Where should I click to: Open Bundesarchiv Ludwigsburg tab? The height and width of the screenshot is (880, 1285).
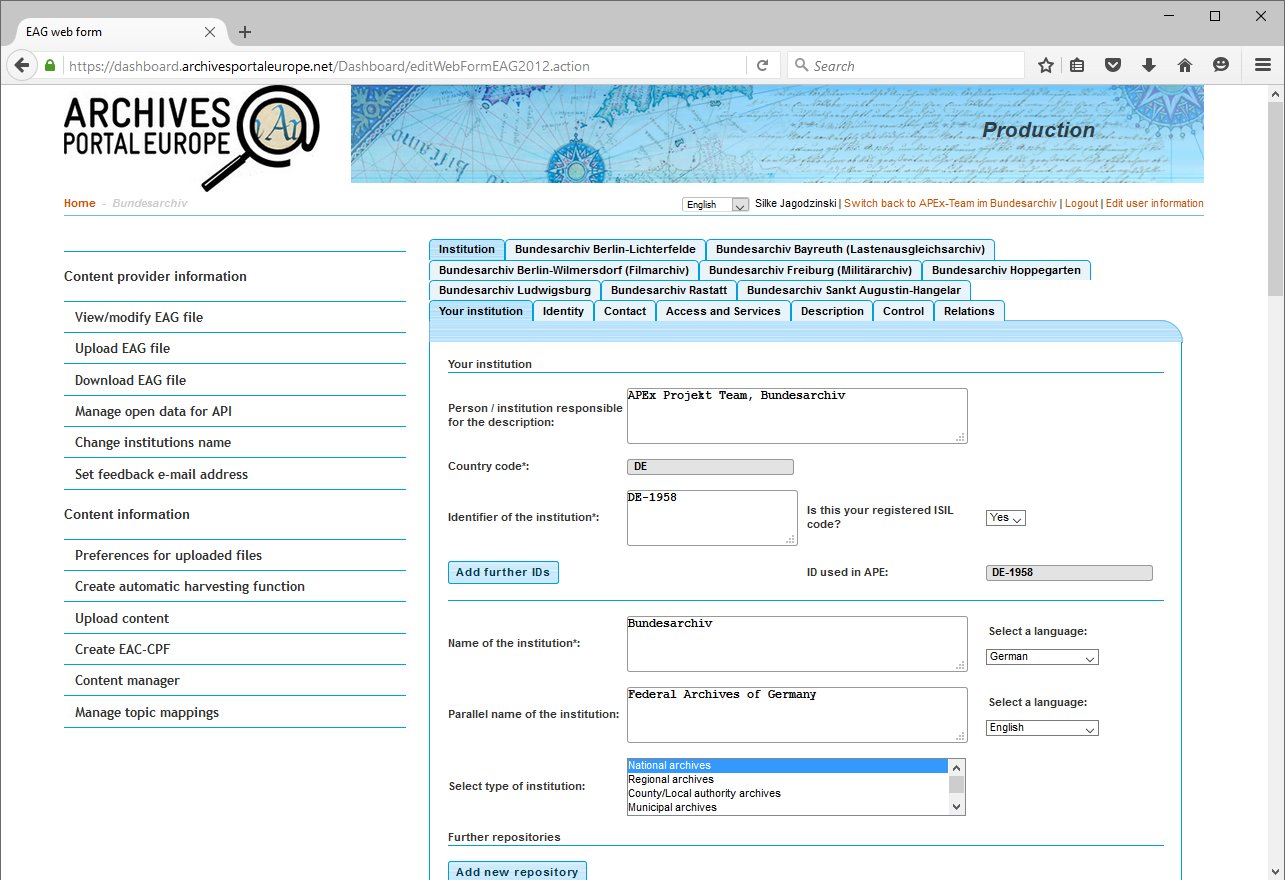pos(515,291)
